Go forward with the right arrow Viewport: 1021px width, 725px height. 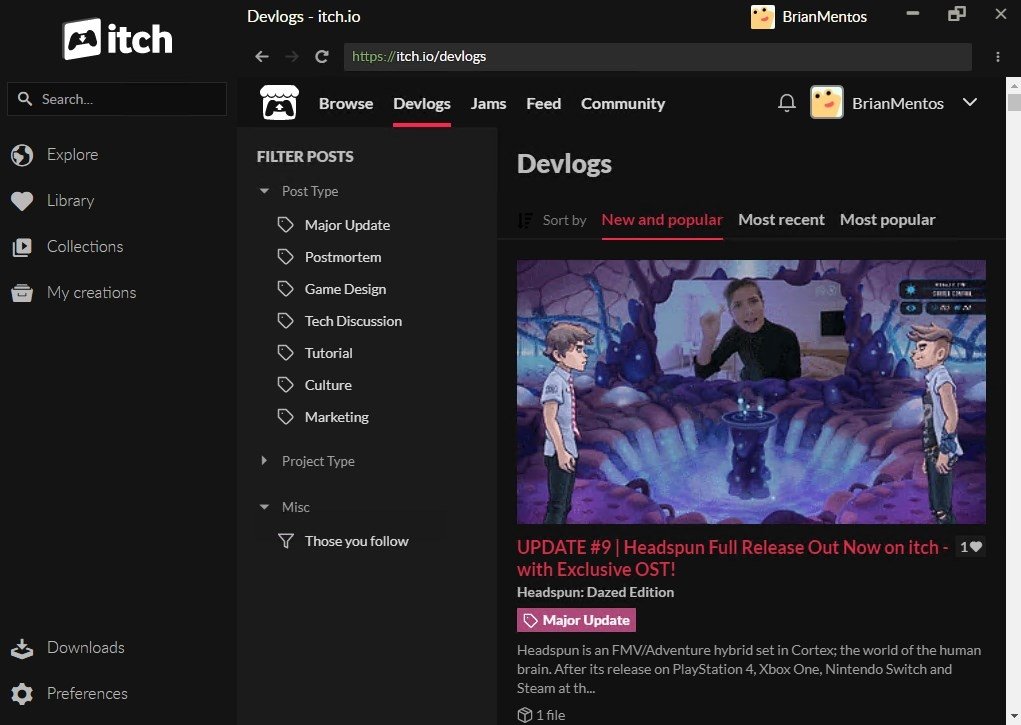coord(292,57)
